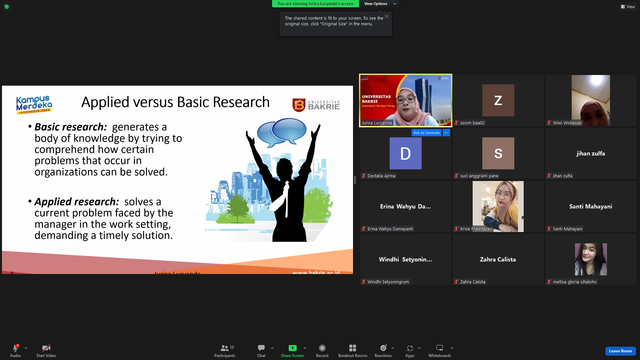Select the Zahra Calista participant tile
640x360 pixels.
click(x=498, y=260)
